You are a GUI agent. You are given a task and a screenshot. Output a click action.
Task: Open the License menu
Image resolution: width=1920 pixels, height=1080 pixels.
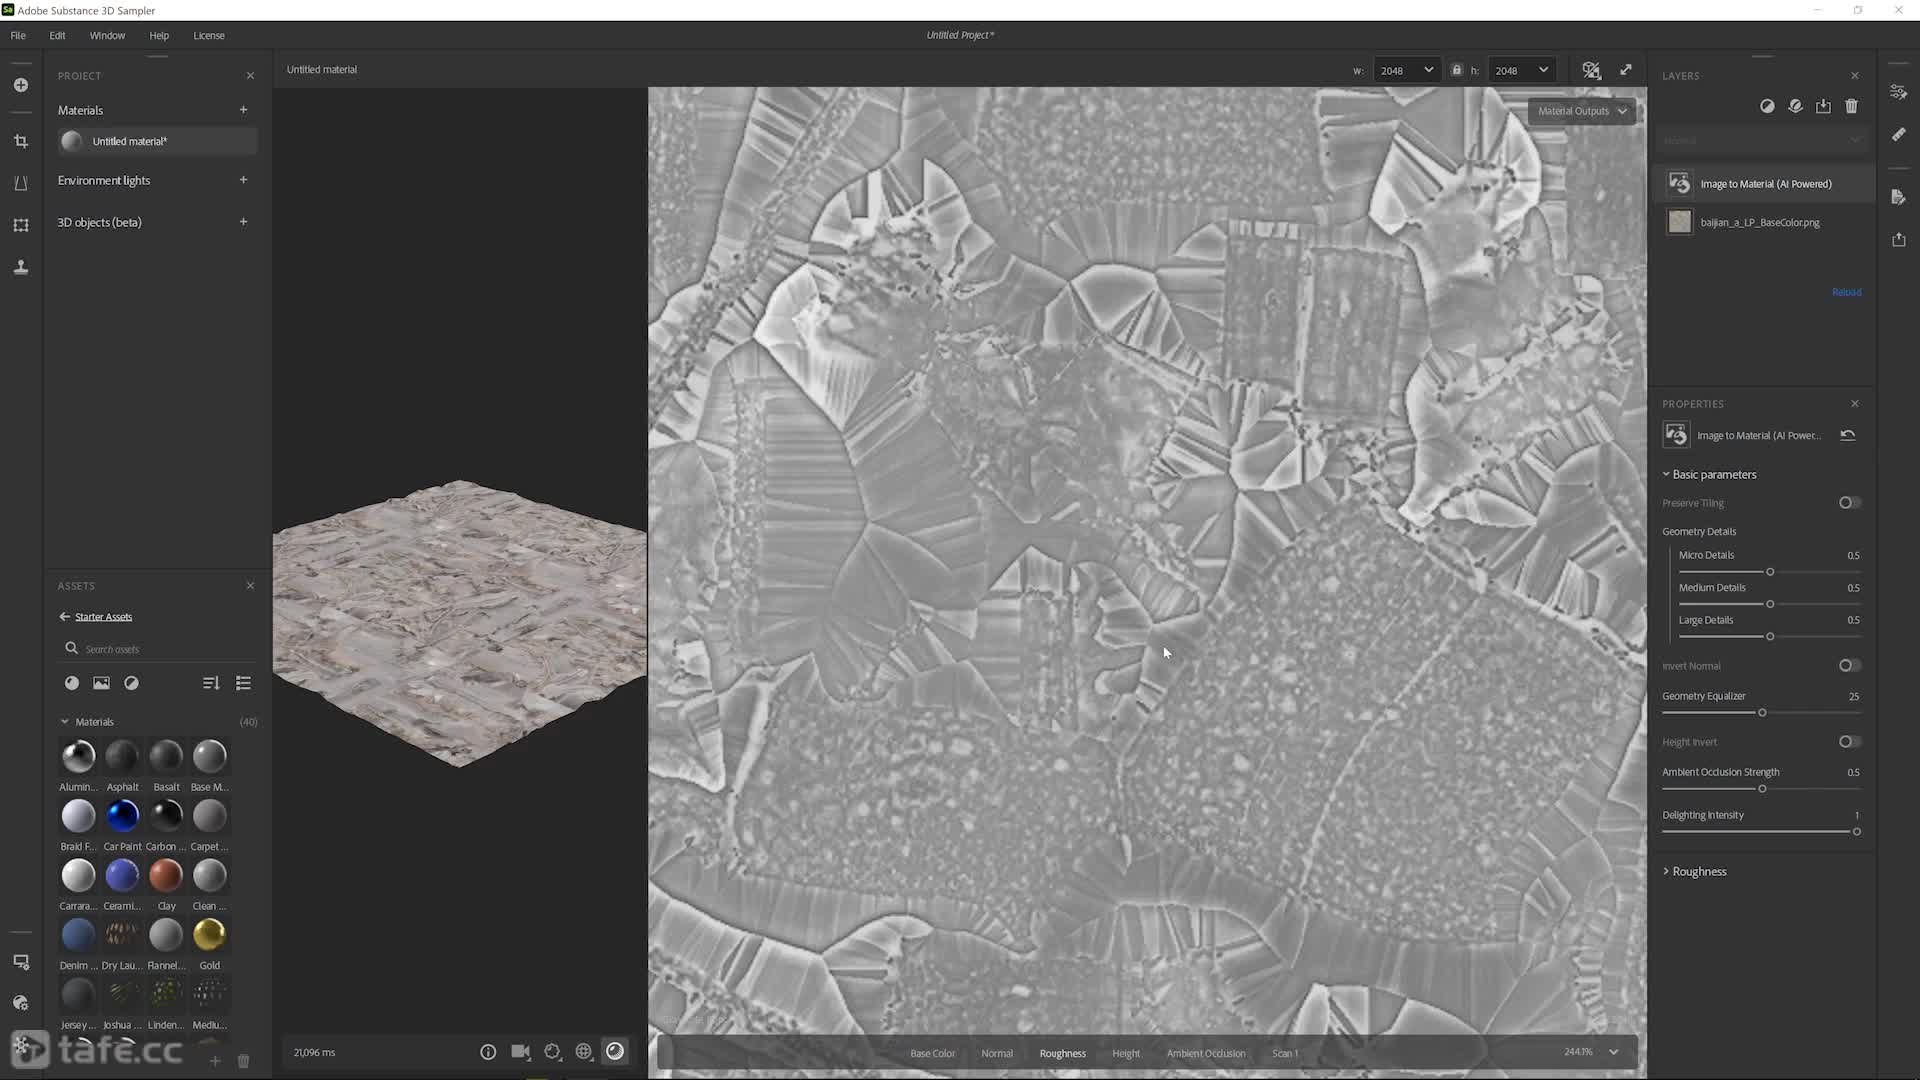(x=209, y=35)
